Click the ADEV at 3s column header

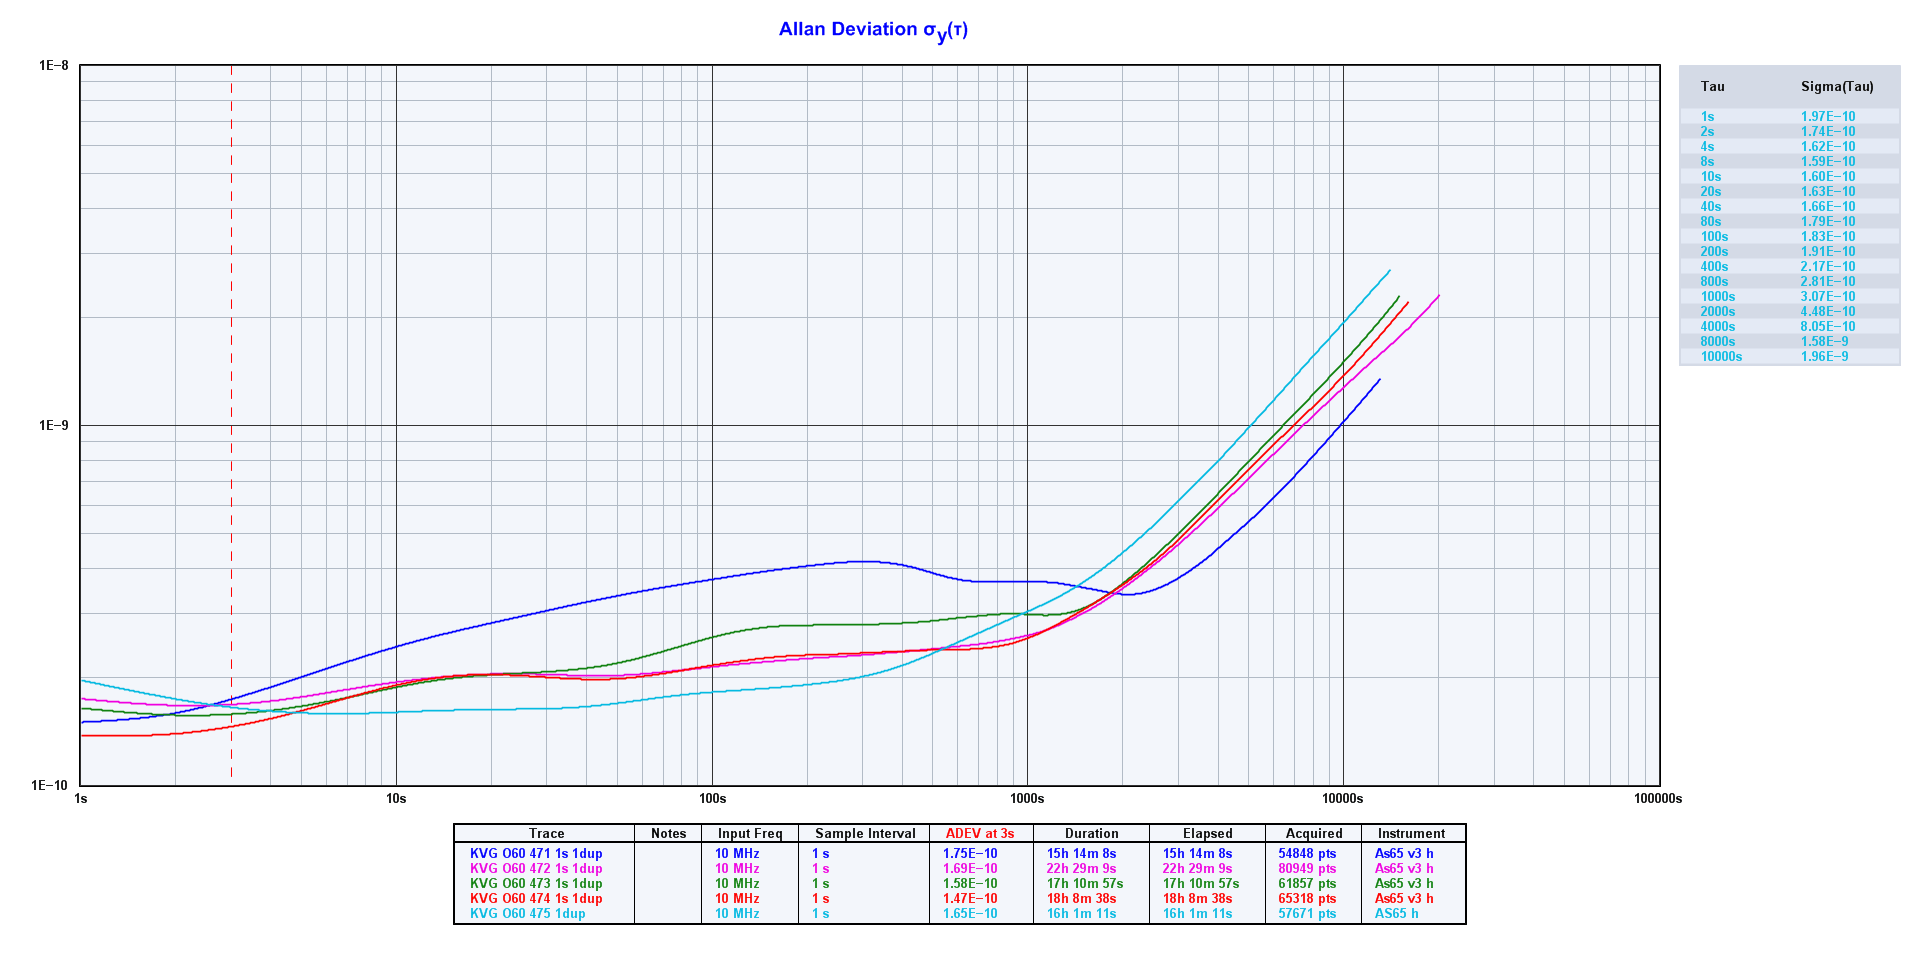980,834
